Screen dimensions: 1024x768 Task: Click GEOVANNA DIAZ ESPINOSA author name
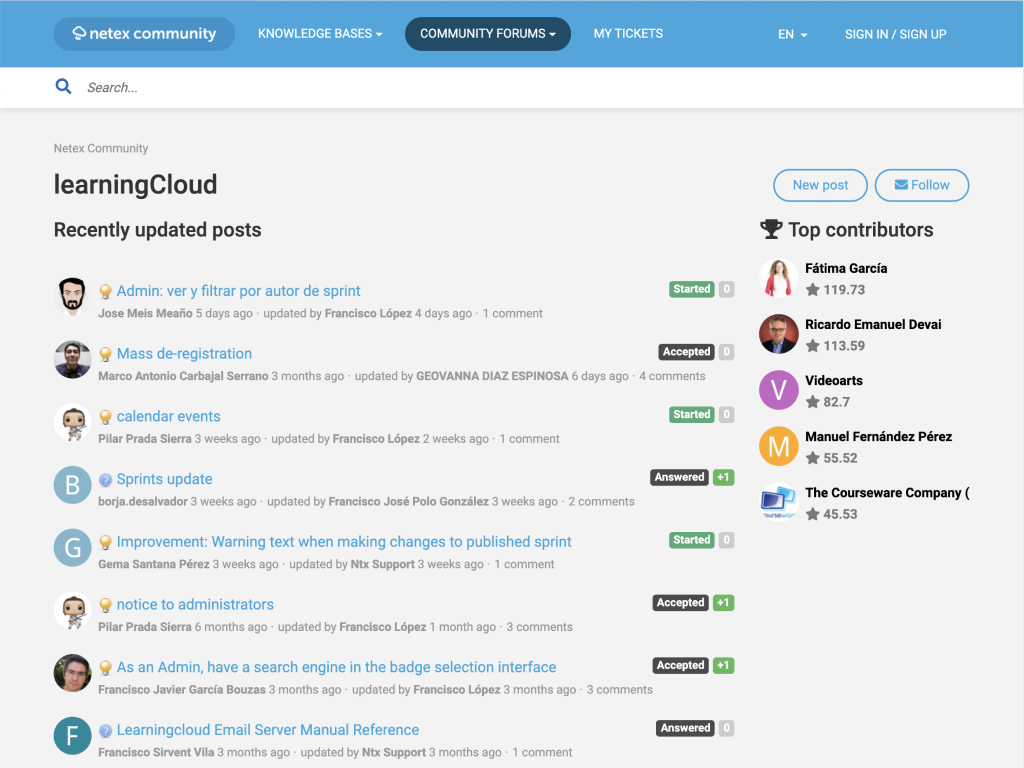coord(492,376)
